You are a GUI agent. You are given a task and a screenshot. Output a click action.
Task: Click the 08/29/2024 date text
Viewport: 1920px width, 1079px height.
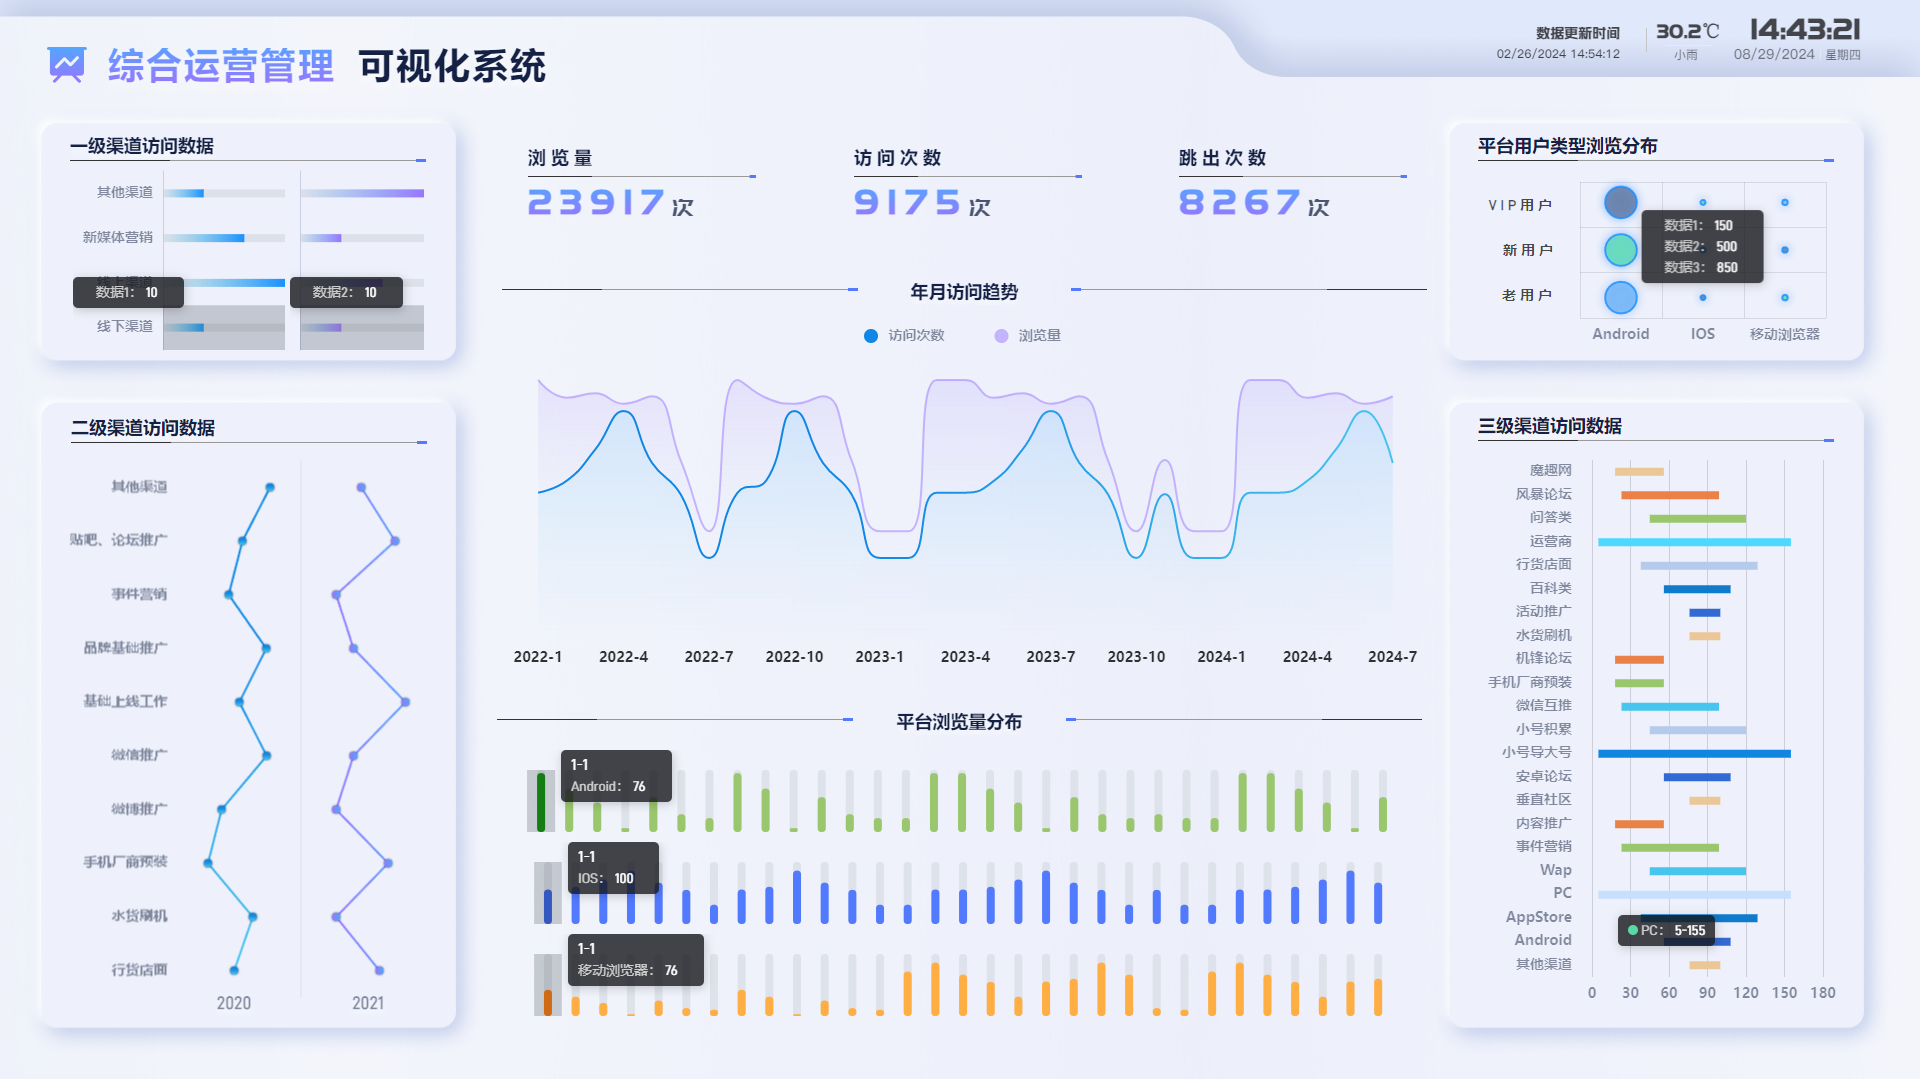tap(1774, 55)
